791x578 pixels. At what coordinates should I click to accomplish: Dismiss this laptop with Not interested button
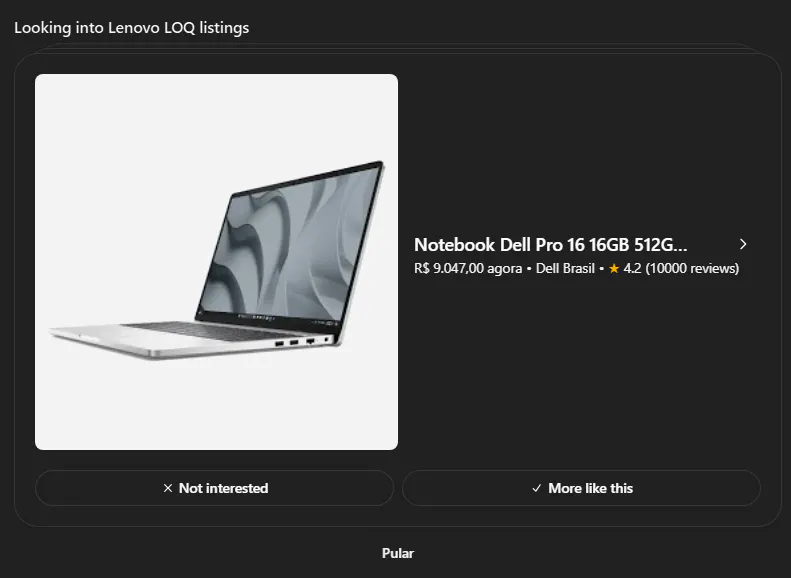click(x=214, y=488)
